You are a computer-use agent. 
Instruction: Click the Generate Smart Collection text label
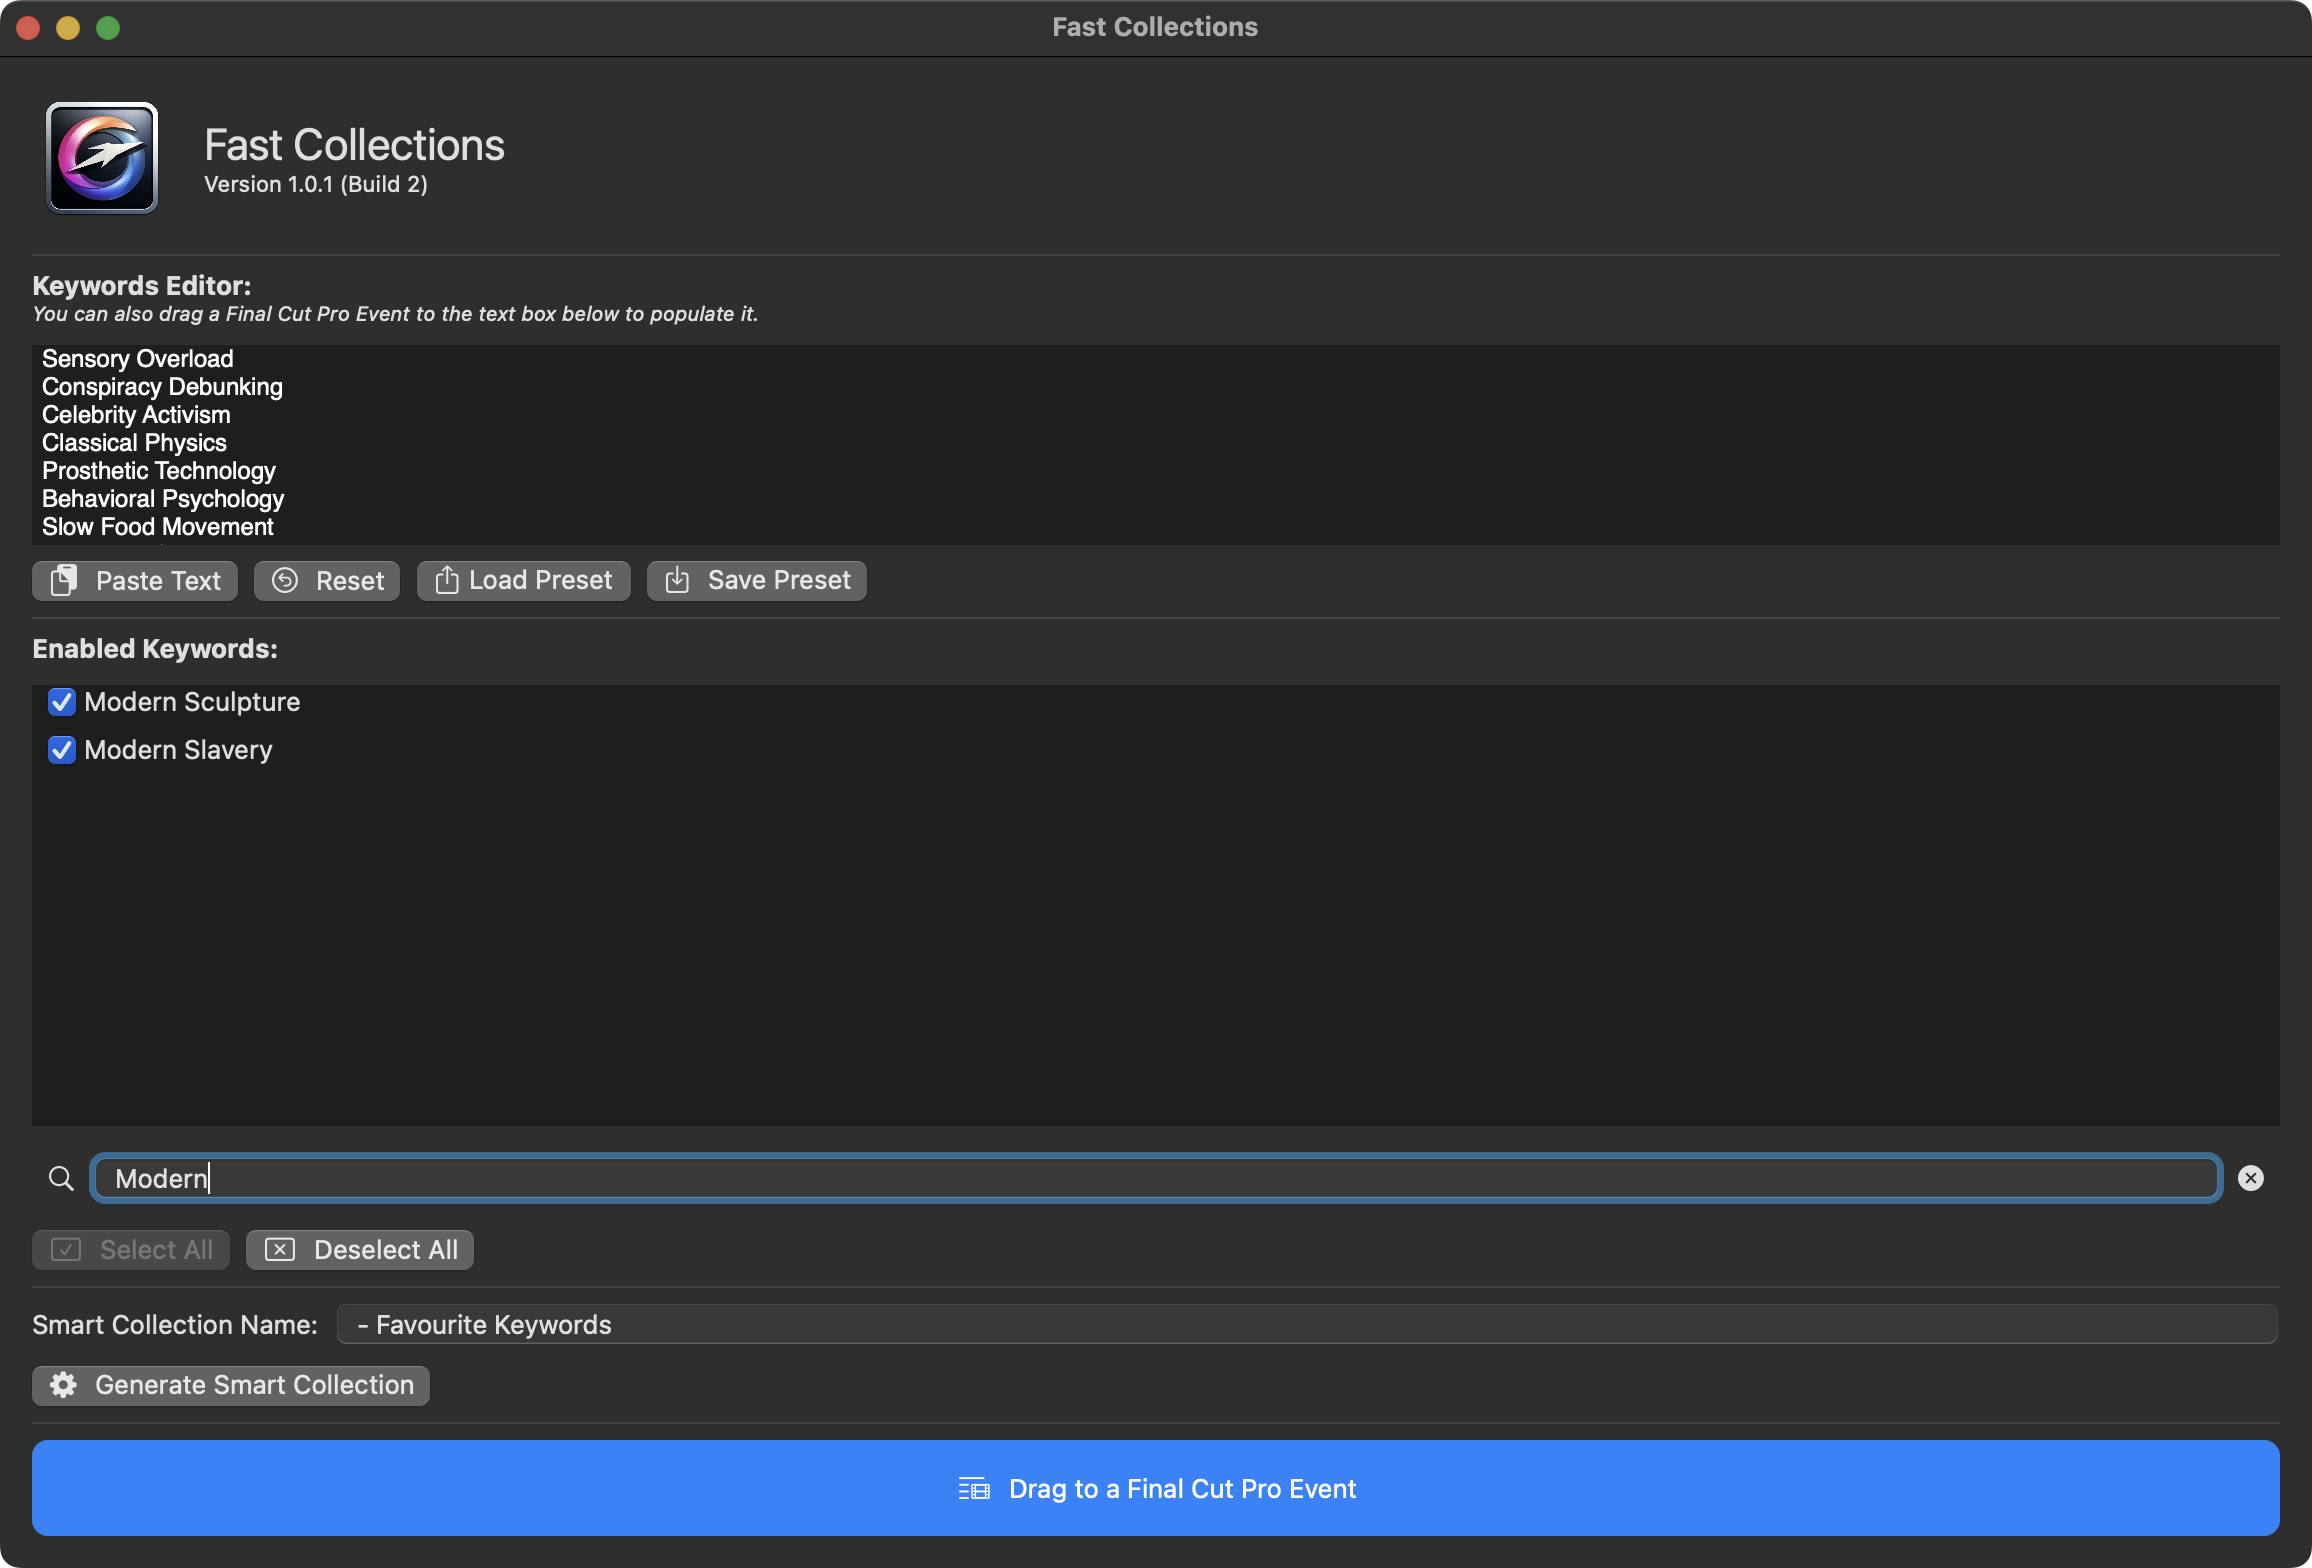point(254,1385)
